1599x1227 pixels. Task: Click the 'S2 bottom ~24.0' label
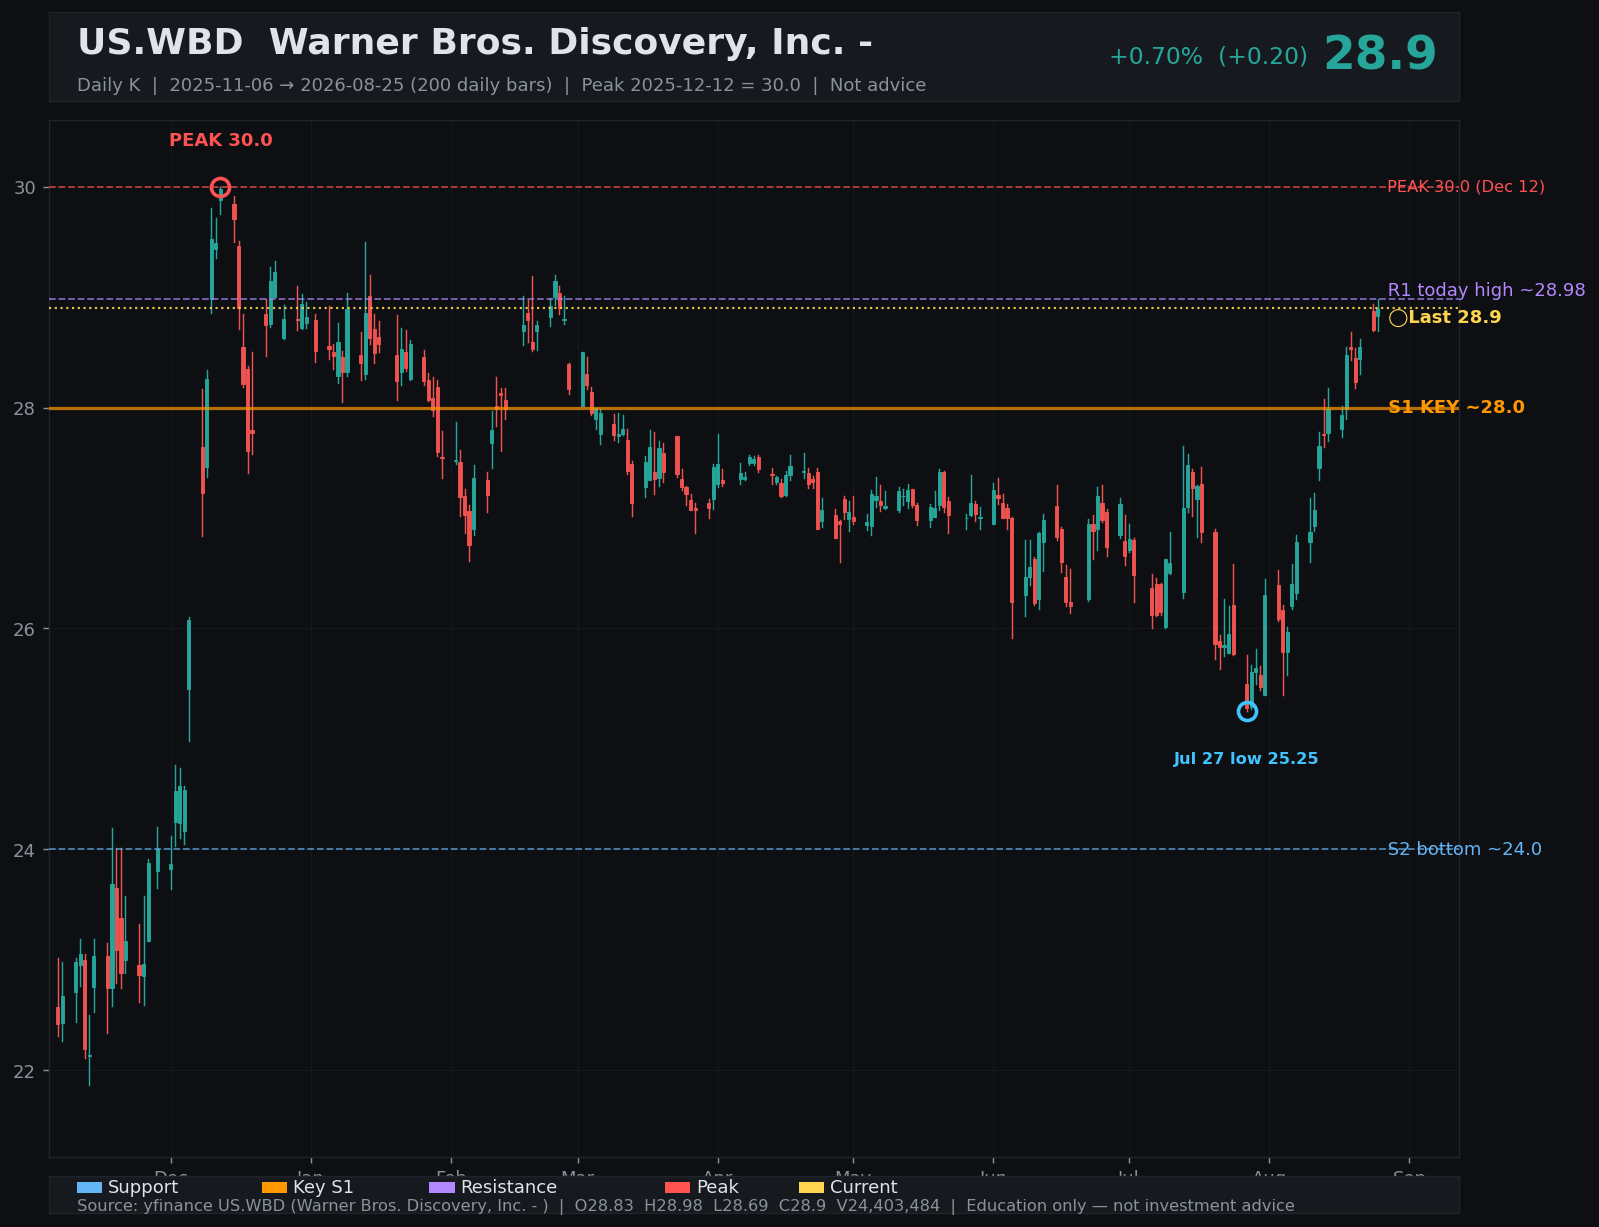[1465, 849]
